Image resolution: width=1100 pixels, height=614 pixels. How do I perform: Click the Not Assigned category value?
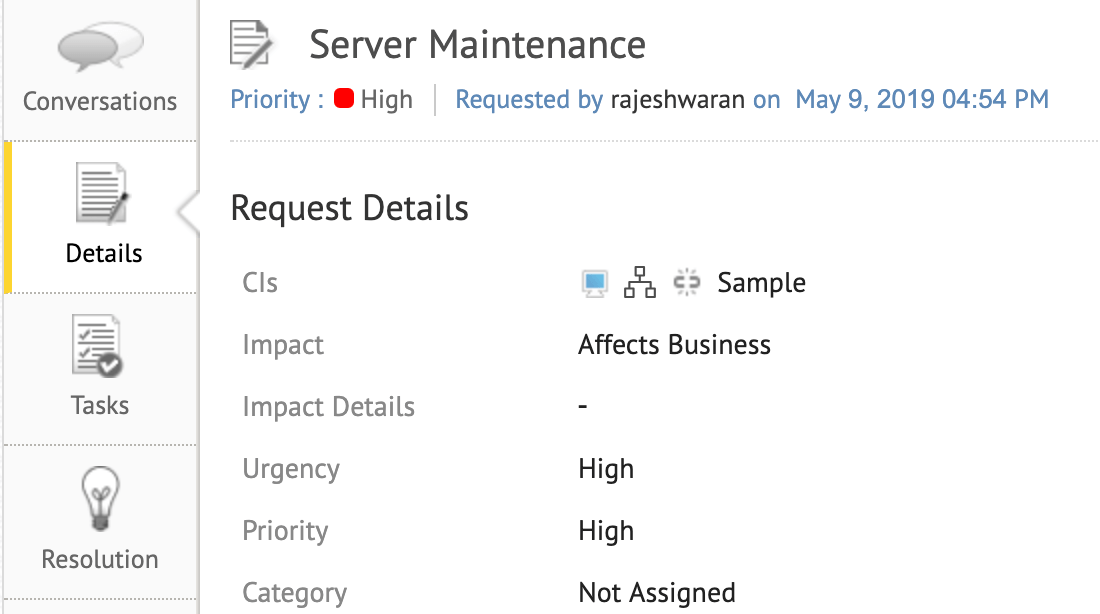click(656, 593)
